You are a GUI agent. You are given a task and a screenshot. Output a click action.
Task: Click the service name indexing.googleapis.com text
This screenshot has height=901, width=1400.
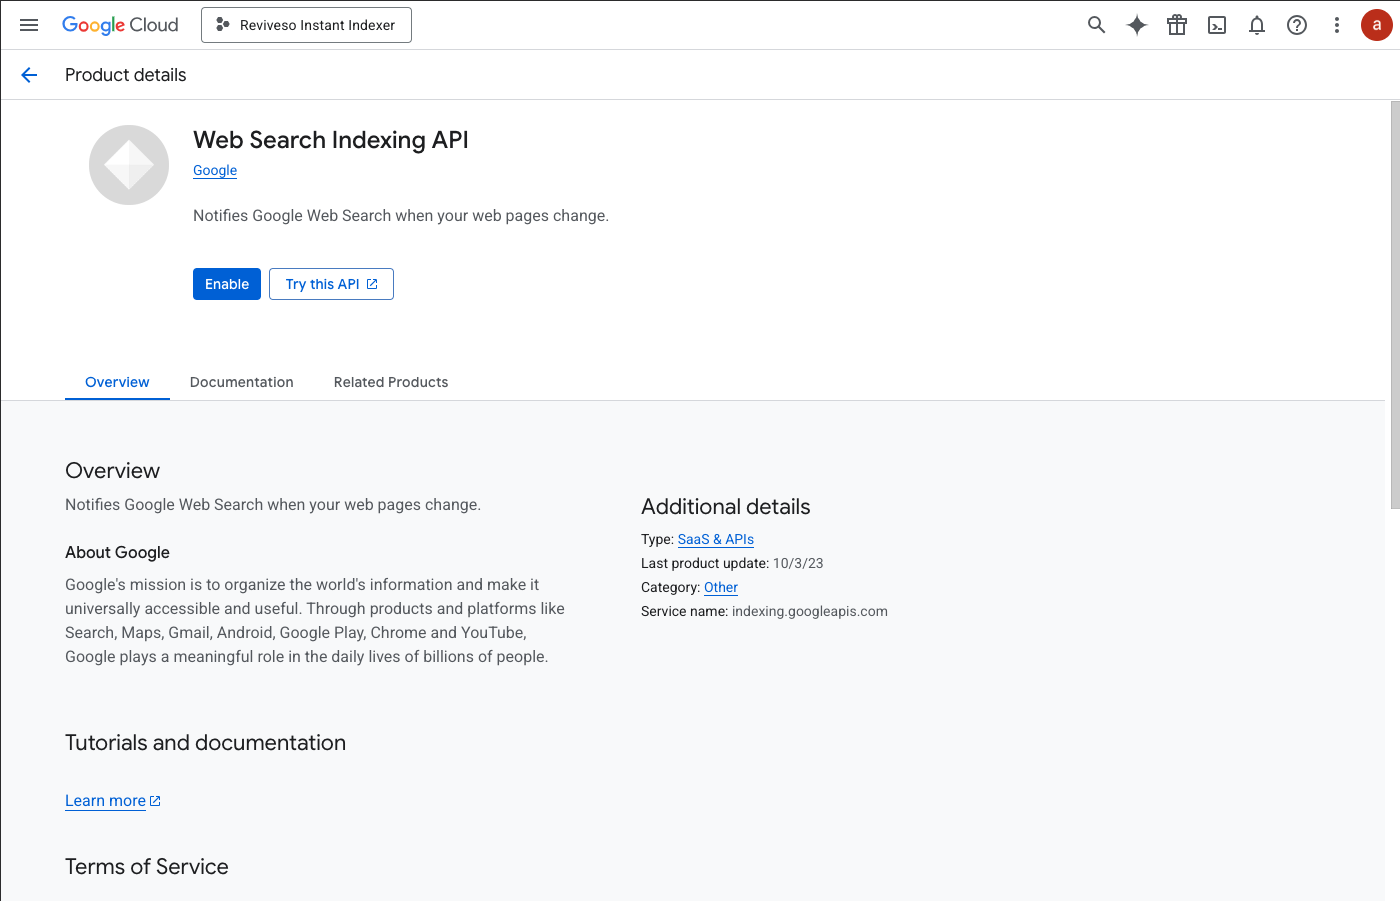[x=810, y=611]
